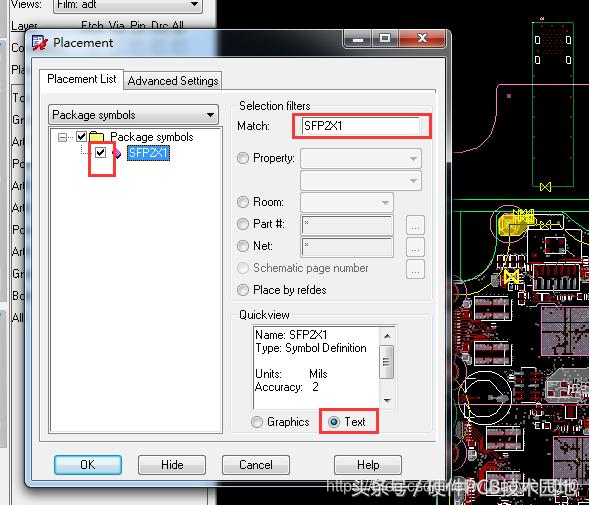Select the Text quickview radio button
Image resolution: width=589 pixels, height=505 pixels.
pyautogui.click(x=334, y=422)
